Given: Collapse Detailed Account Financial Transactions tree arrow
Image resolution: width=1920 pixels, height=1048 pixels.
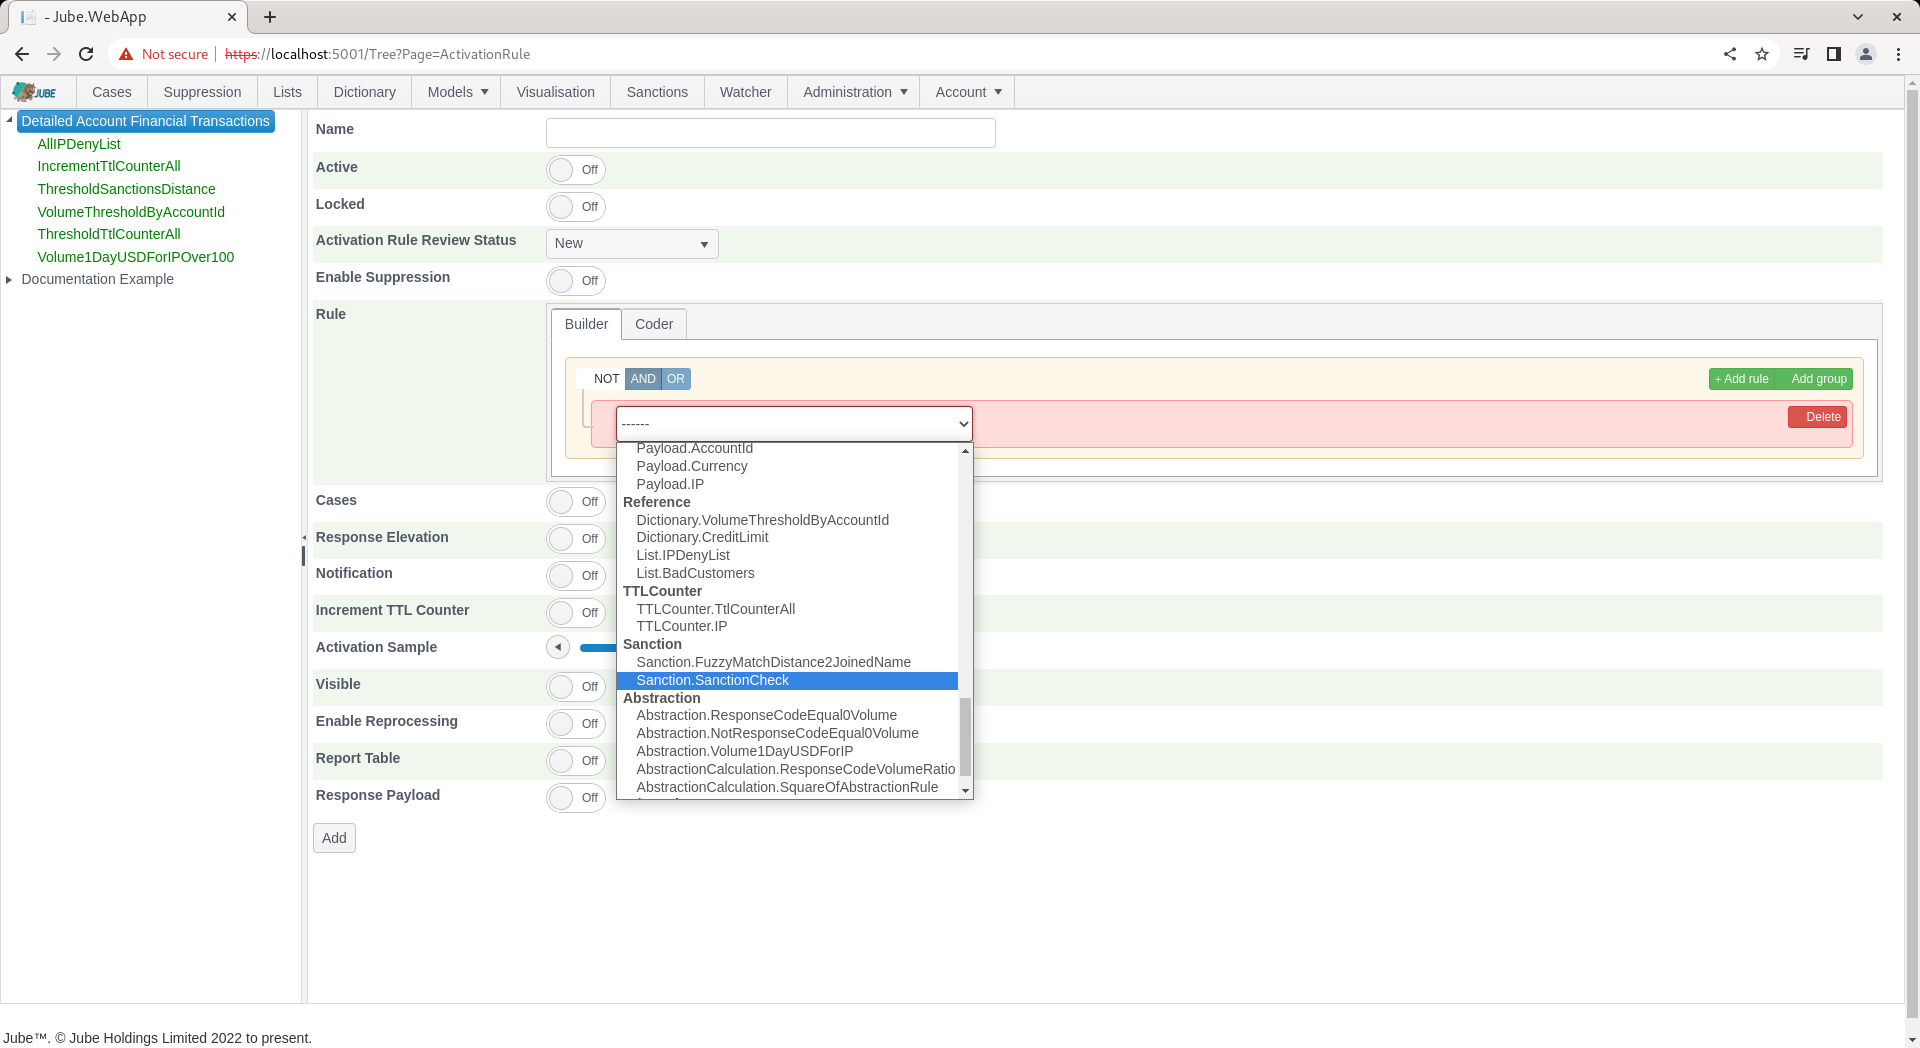Looking at the screenshot, I should 9,120.
